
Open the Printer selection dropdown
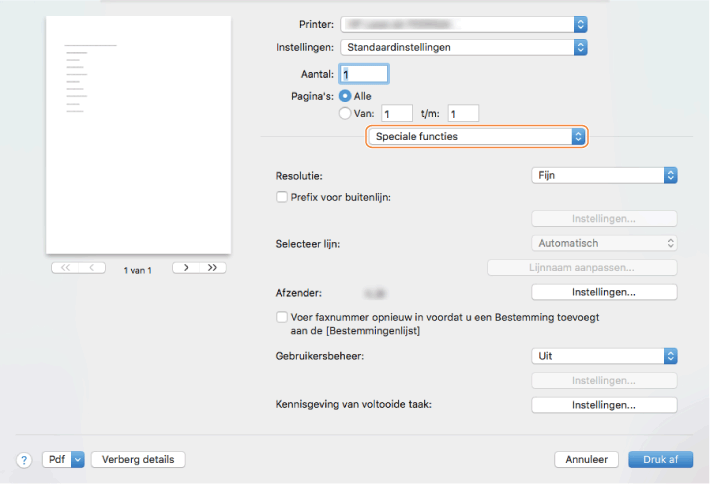[464, 23]
